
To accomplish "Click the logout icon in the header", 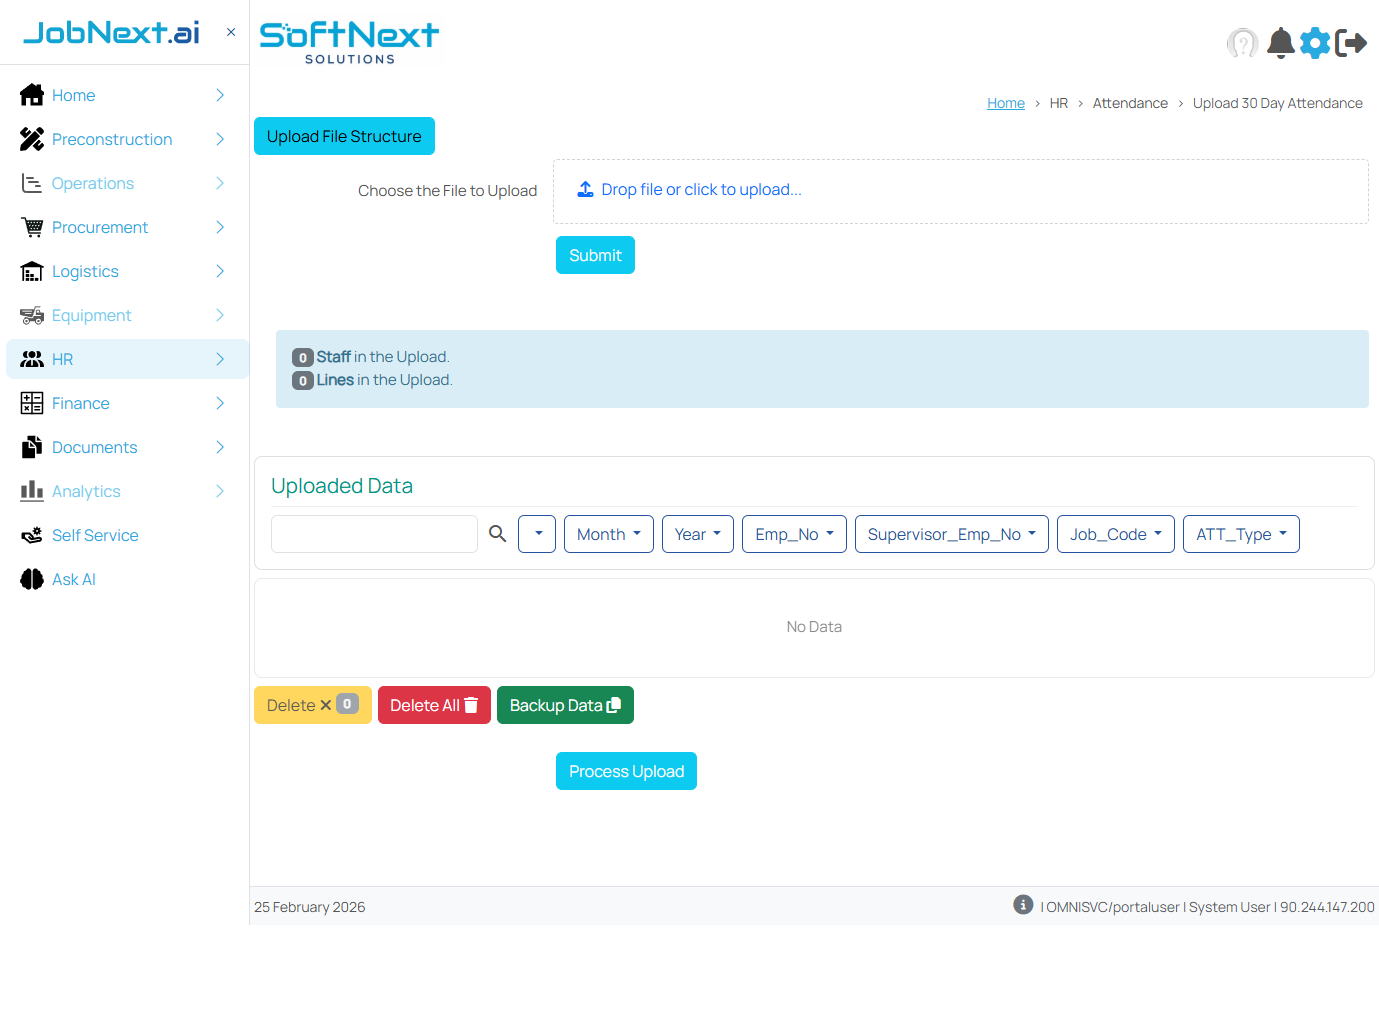I will coord(1352,43).
